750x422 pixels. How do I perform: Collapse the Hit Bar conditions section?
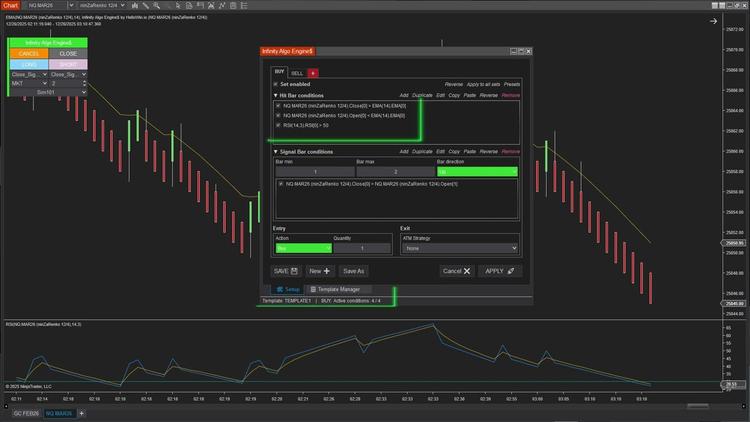coord(276,95)
